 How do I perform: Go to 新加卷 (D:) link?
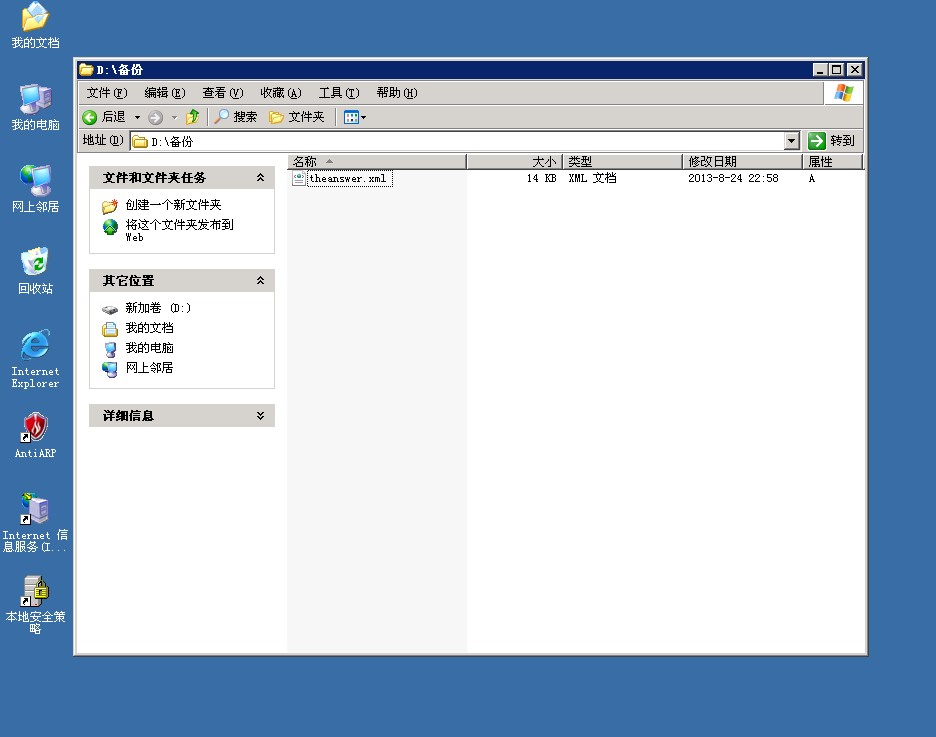(x=158, y=308)
